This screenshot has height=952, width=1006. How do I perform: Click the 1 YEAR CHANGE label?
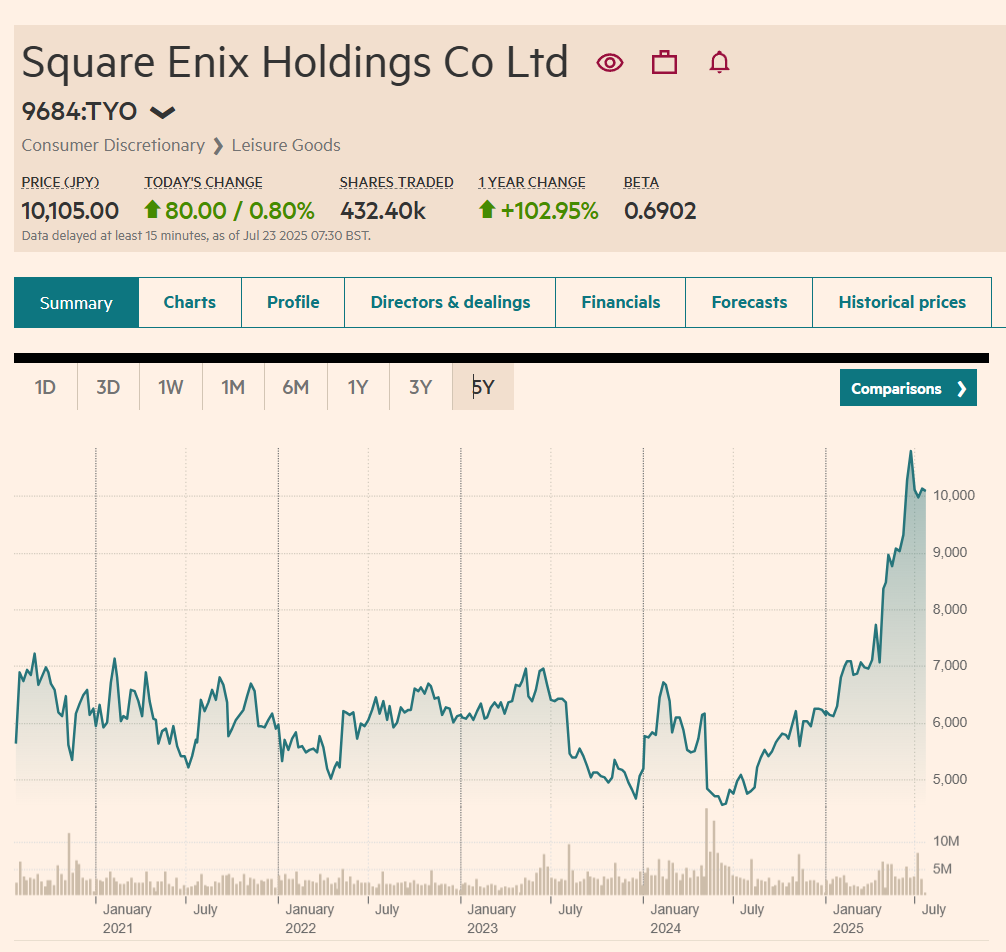532,182
